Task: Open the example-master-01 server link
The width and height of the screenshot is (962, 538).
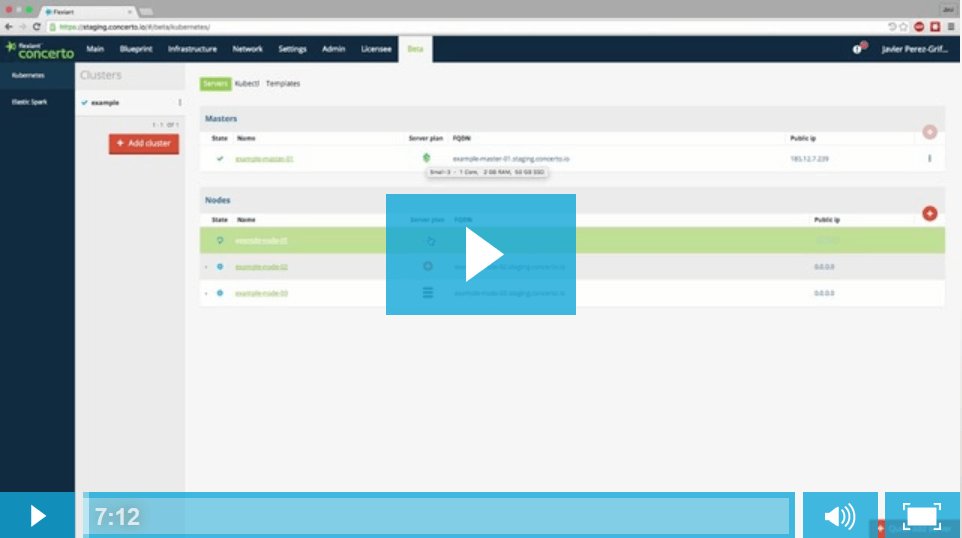Action: point(264,159)
